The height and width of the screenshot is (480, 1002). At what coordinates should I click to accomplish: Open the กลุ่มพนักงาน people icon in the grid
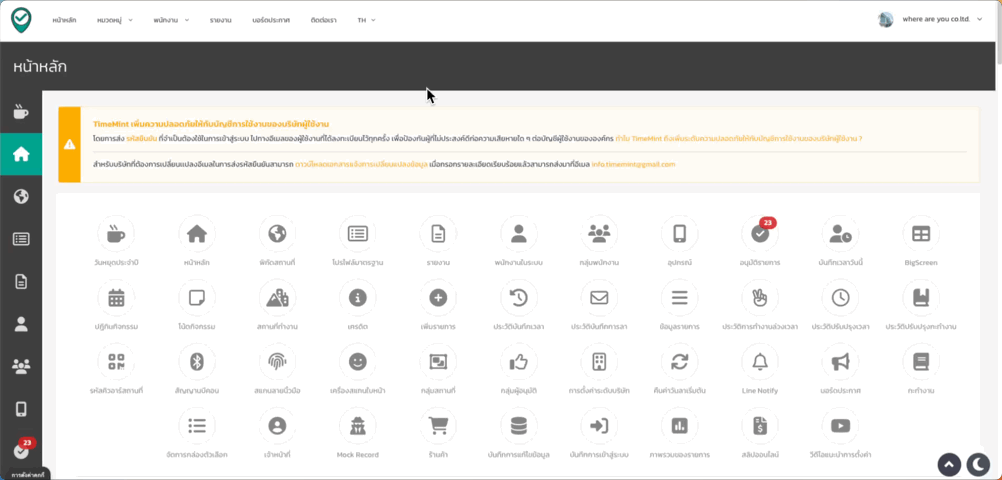click(x=599, y=234)
